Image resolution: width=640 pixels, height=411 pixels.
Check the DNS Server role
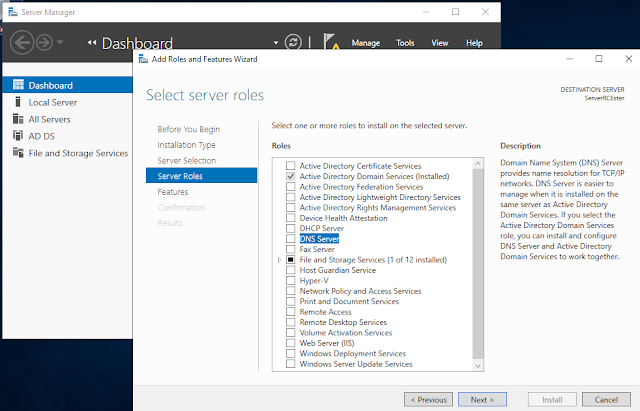[x=291, y=239]
